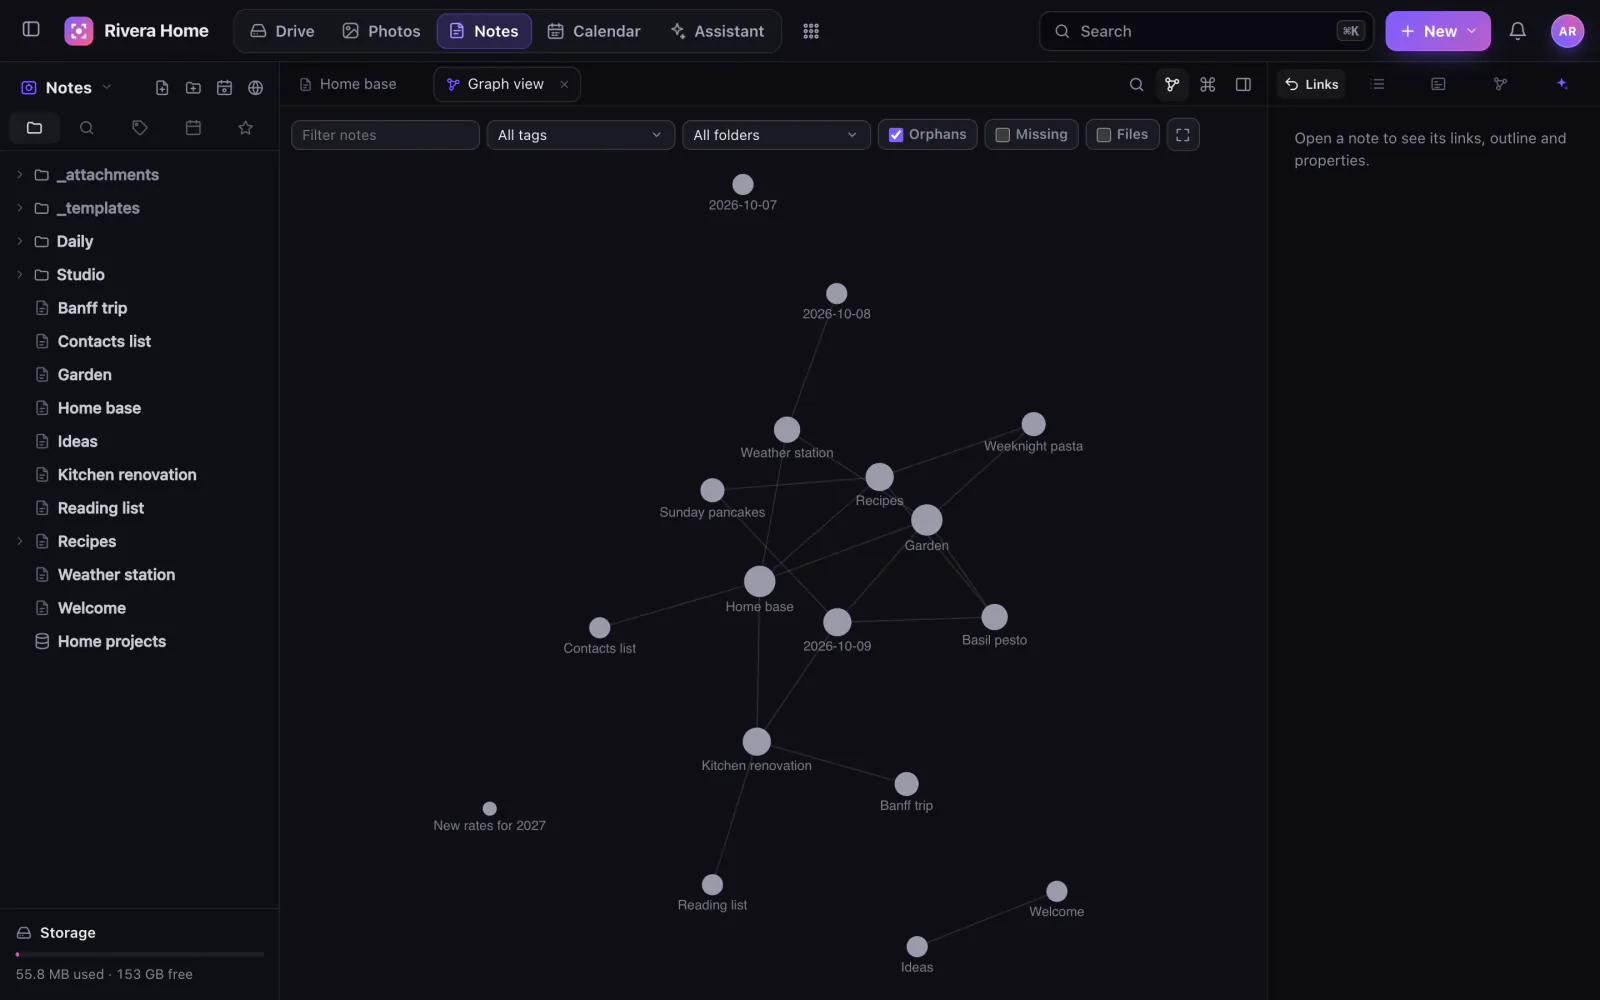This screenshot has width=1600, height=1000.
Task: Click the new note icon in Notes sidebar
Action: click(162, 88)
